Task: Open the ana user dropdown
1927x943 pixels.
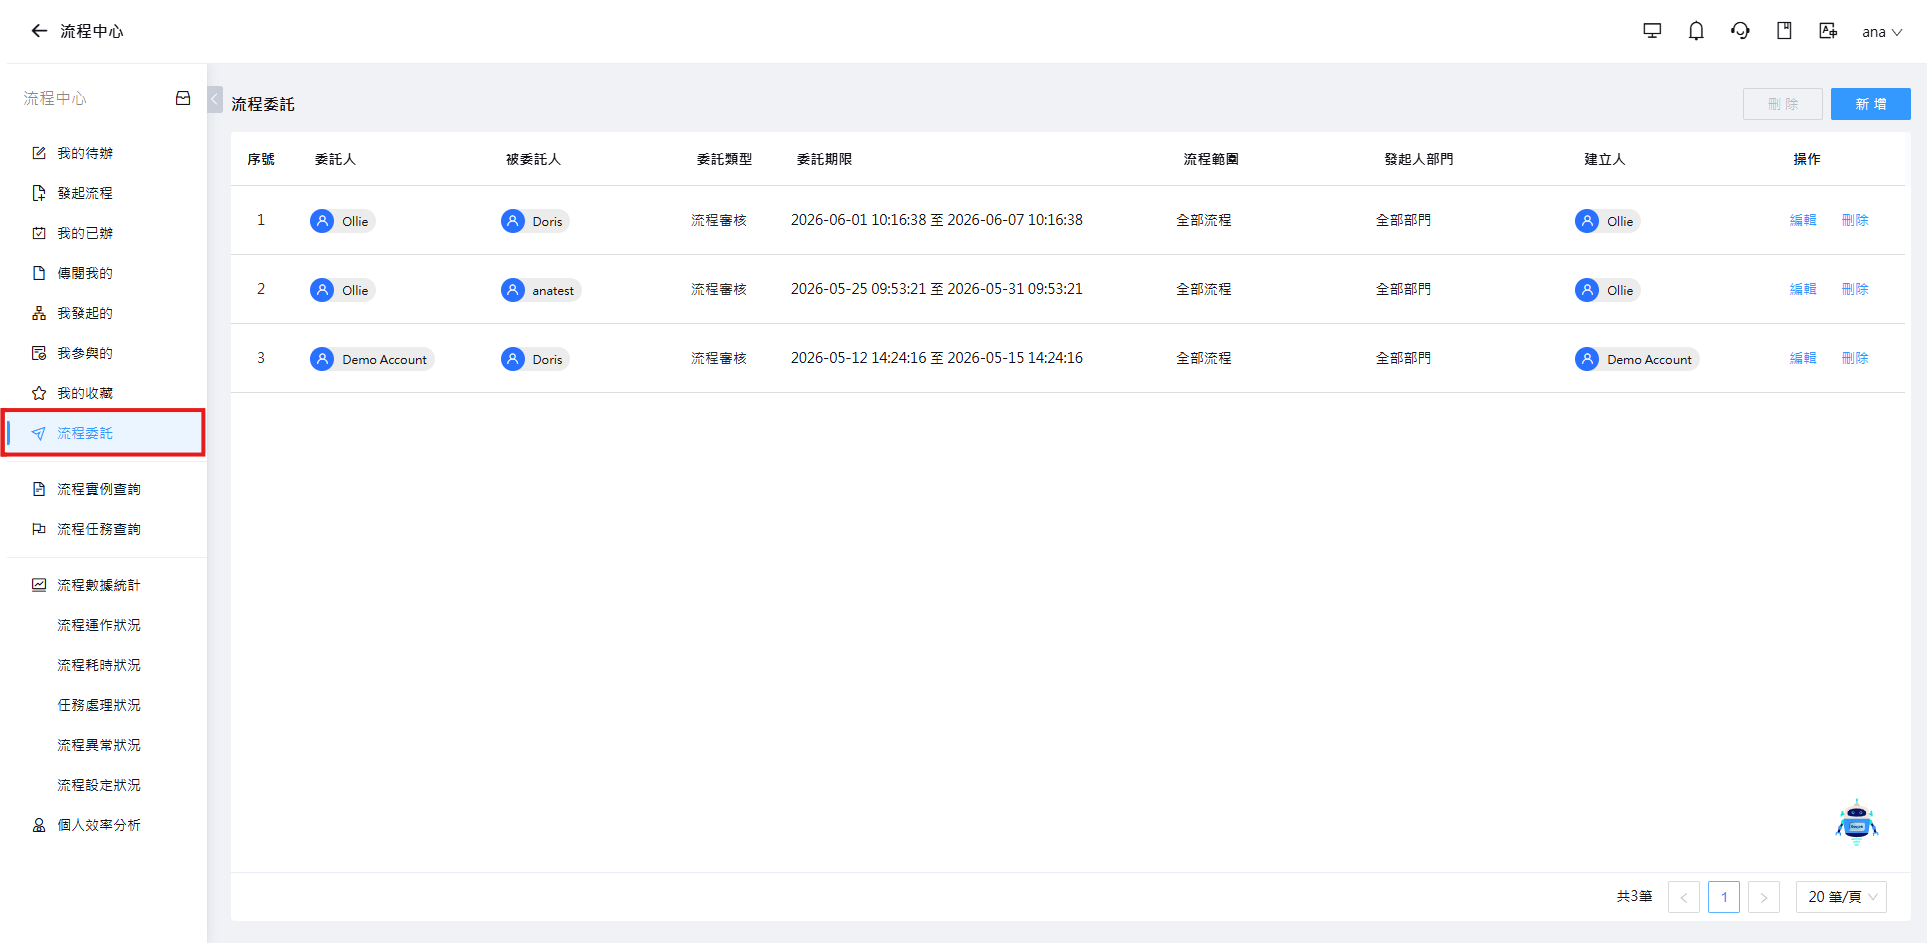Action: pos(1882,32)
